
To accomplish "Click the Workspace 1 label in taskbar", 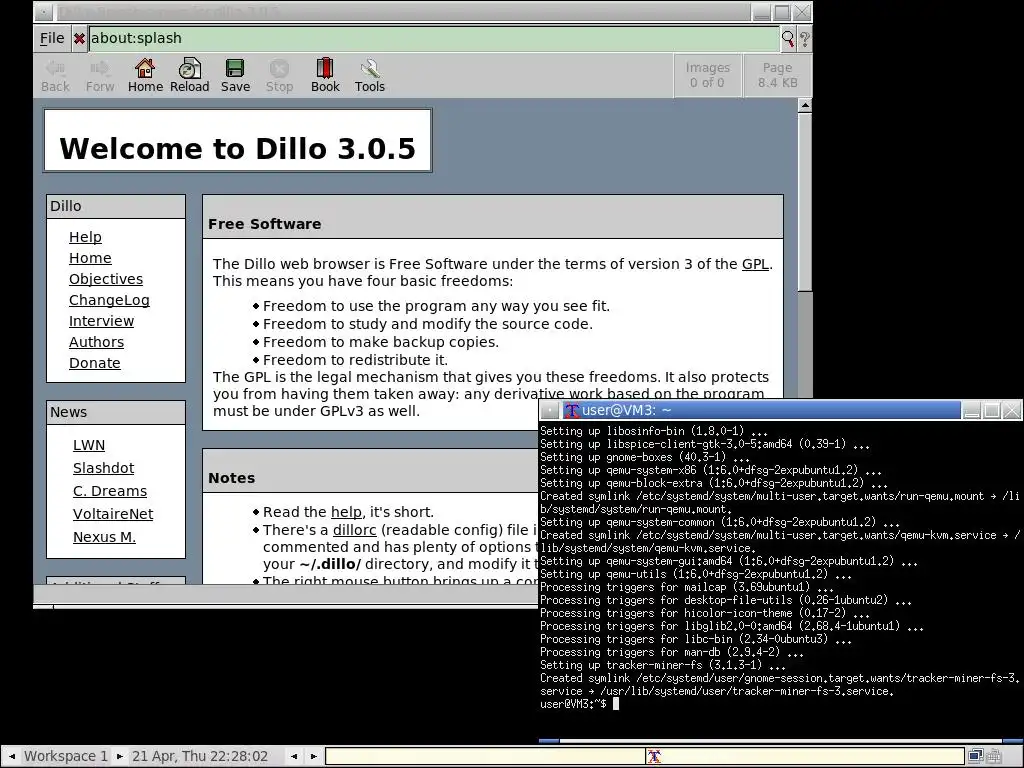I will tap(65, 756).
